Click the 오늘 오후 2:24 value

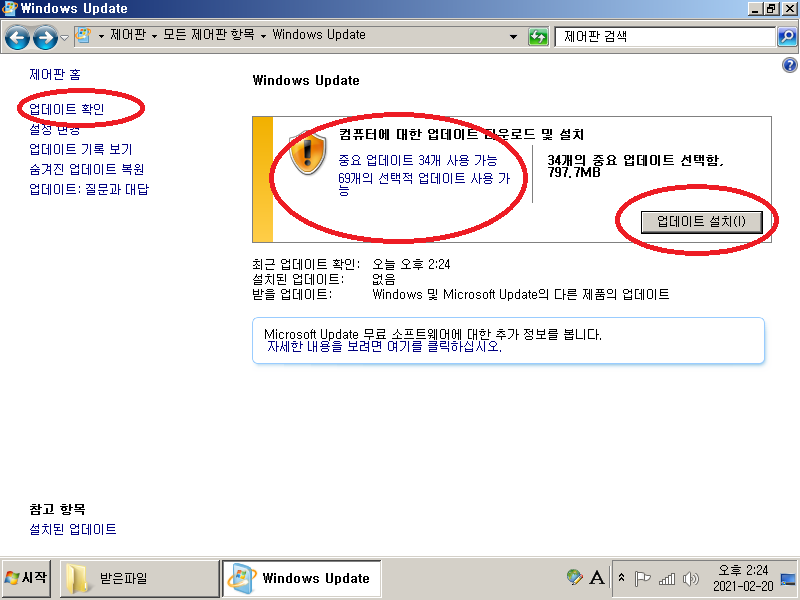pyautogui.click(x=411, y=264)
